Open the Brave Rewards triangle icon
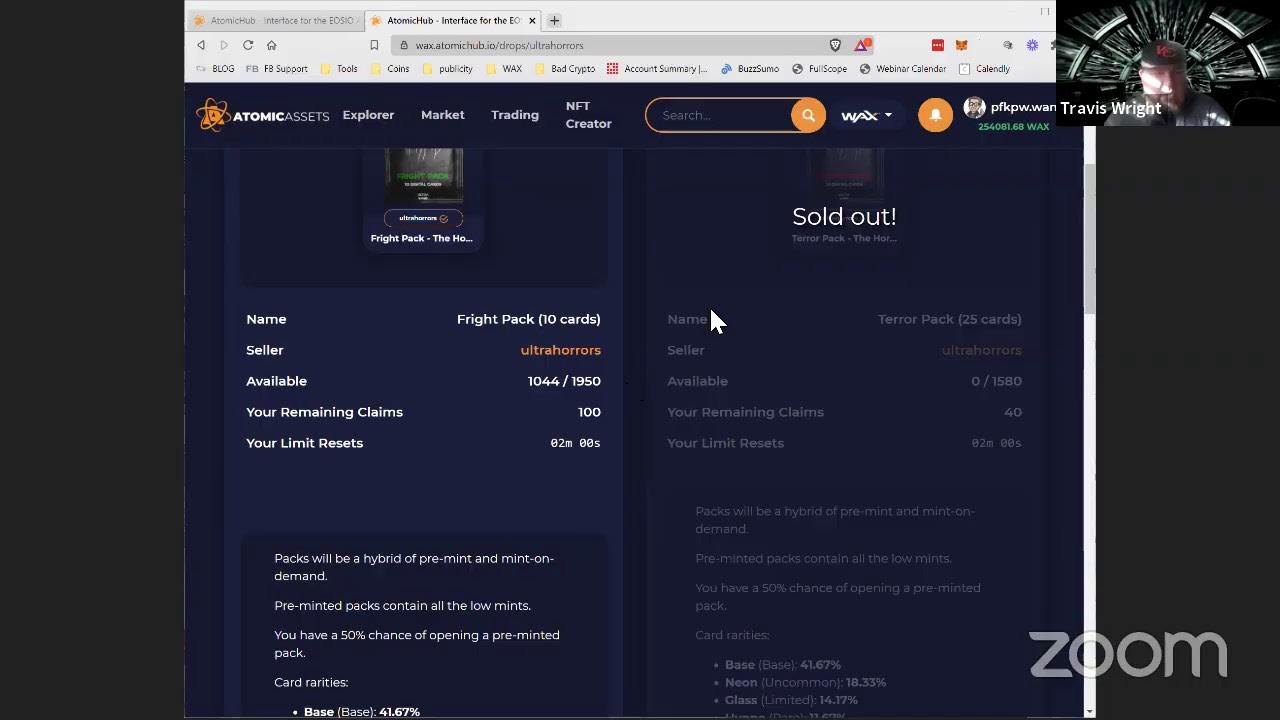 click(861, 45)
